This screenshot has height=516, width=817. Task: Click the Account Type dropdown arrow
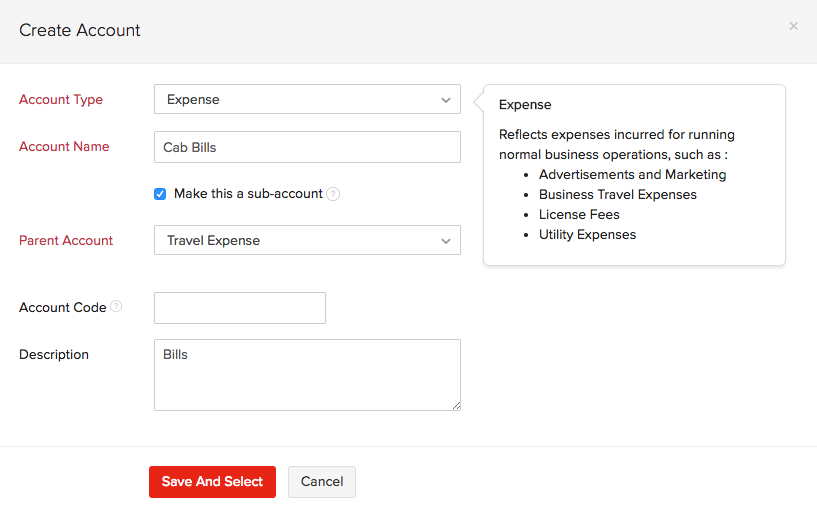tap(446, 100)
